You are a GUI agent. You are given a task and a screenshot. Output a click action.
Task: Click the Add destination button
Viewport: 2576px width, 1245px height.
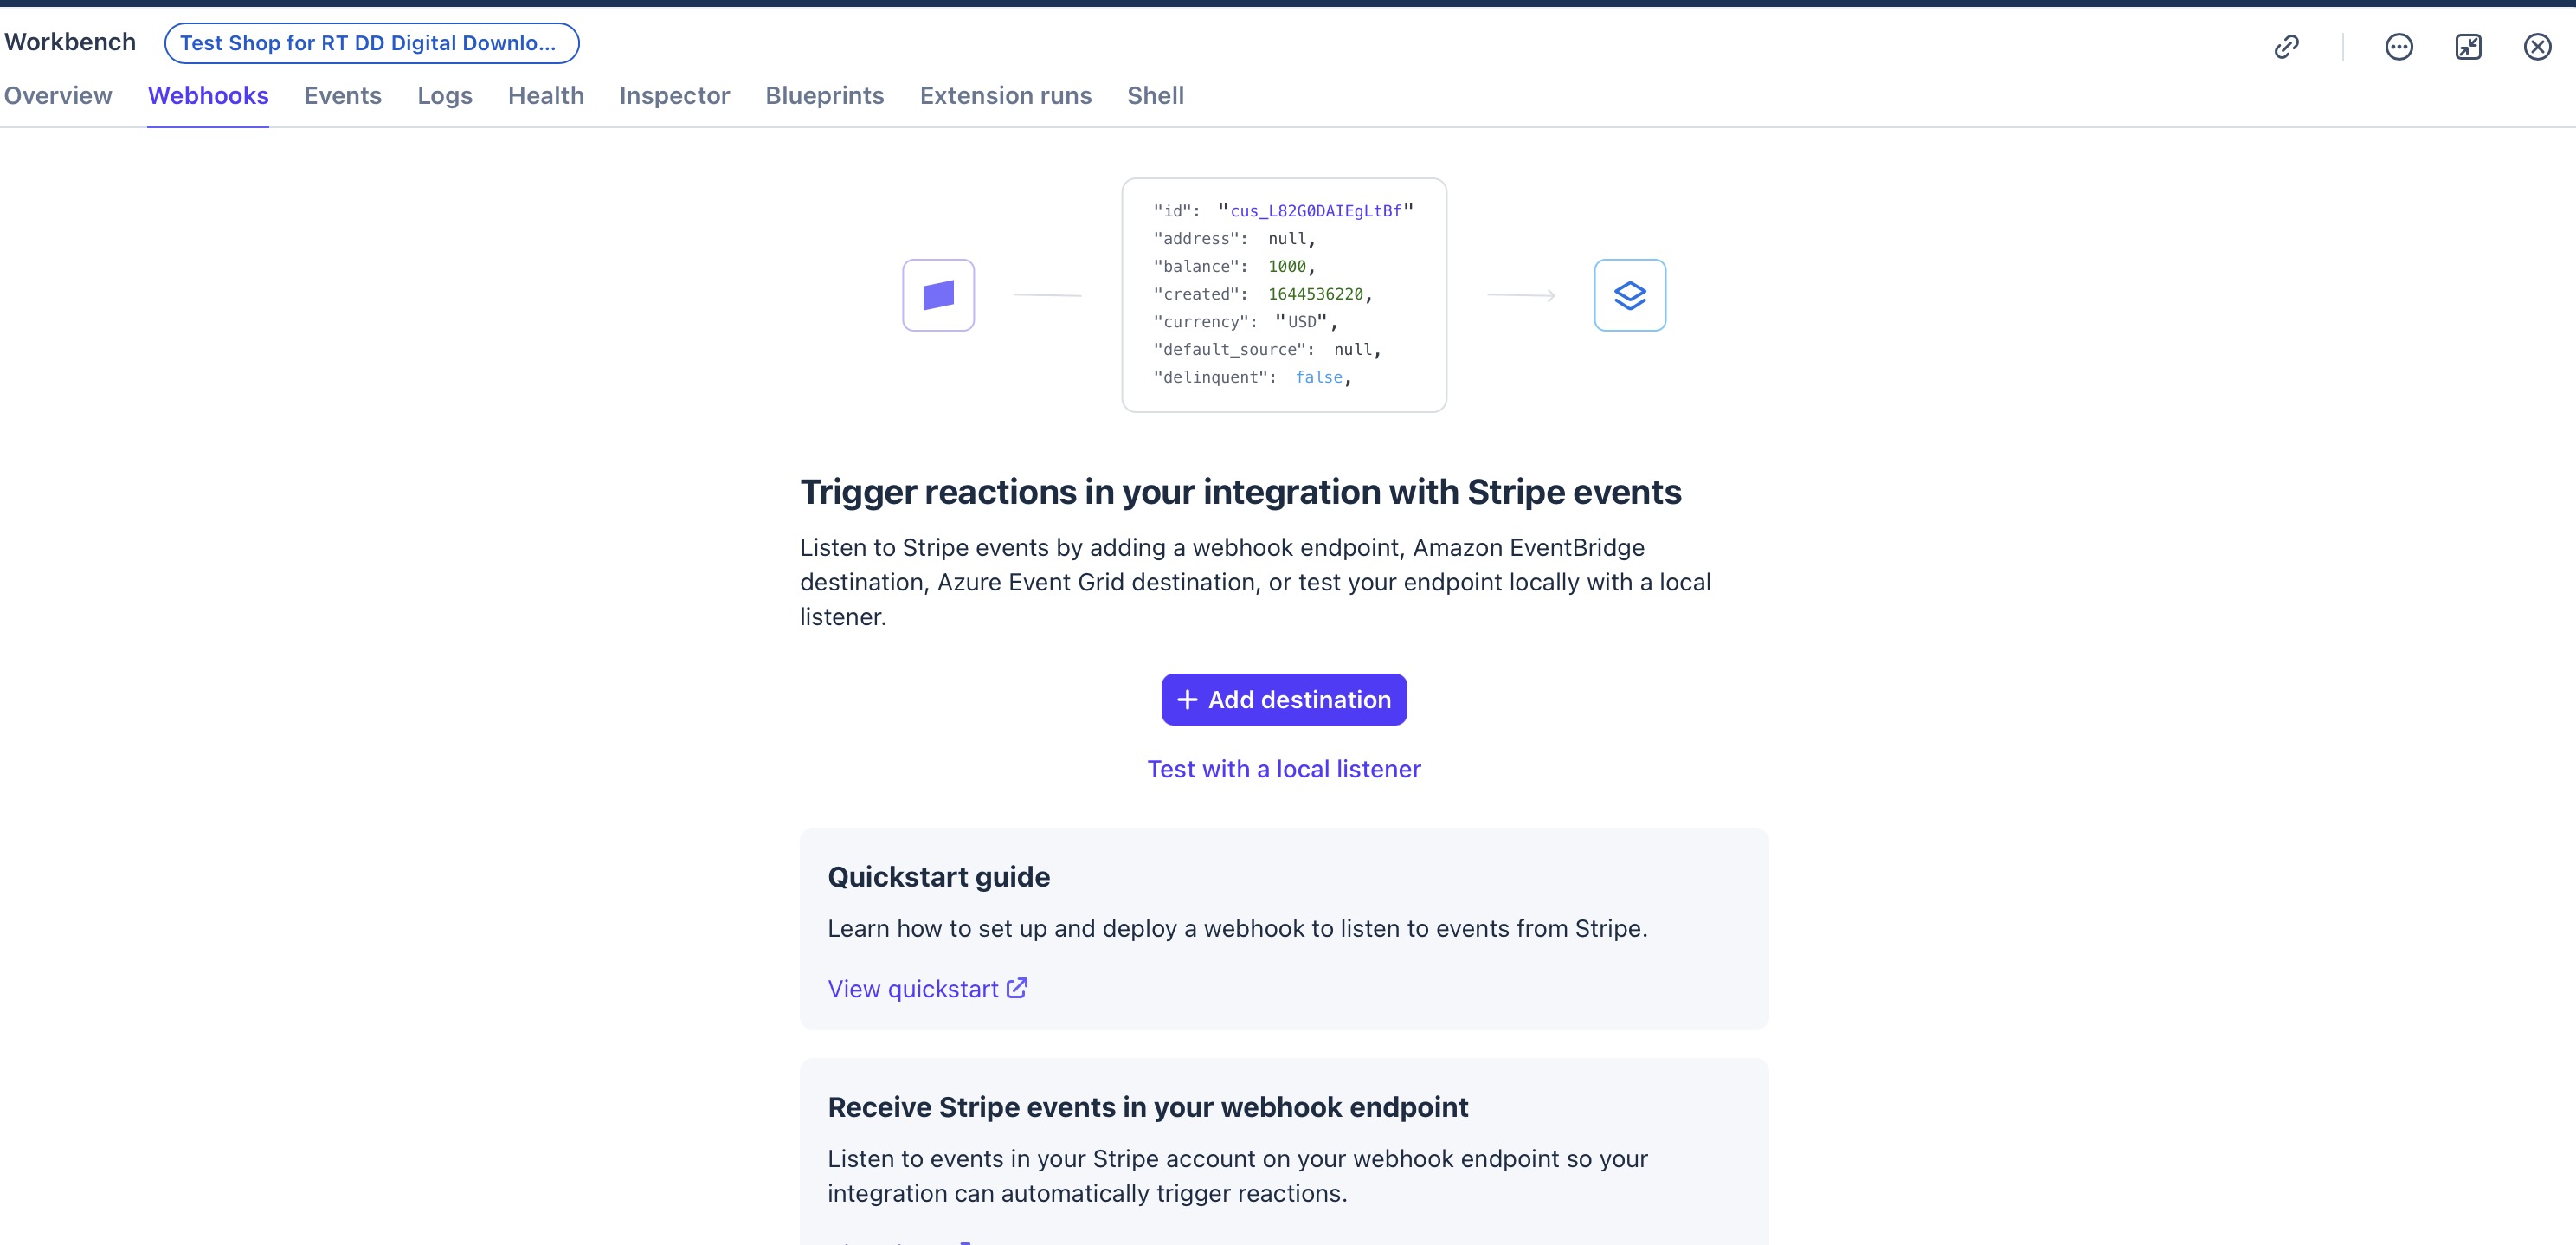1284,699
